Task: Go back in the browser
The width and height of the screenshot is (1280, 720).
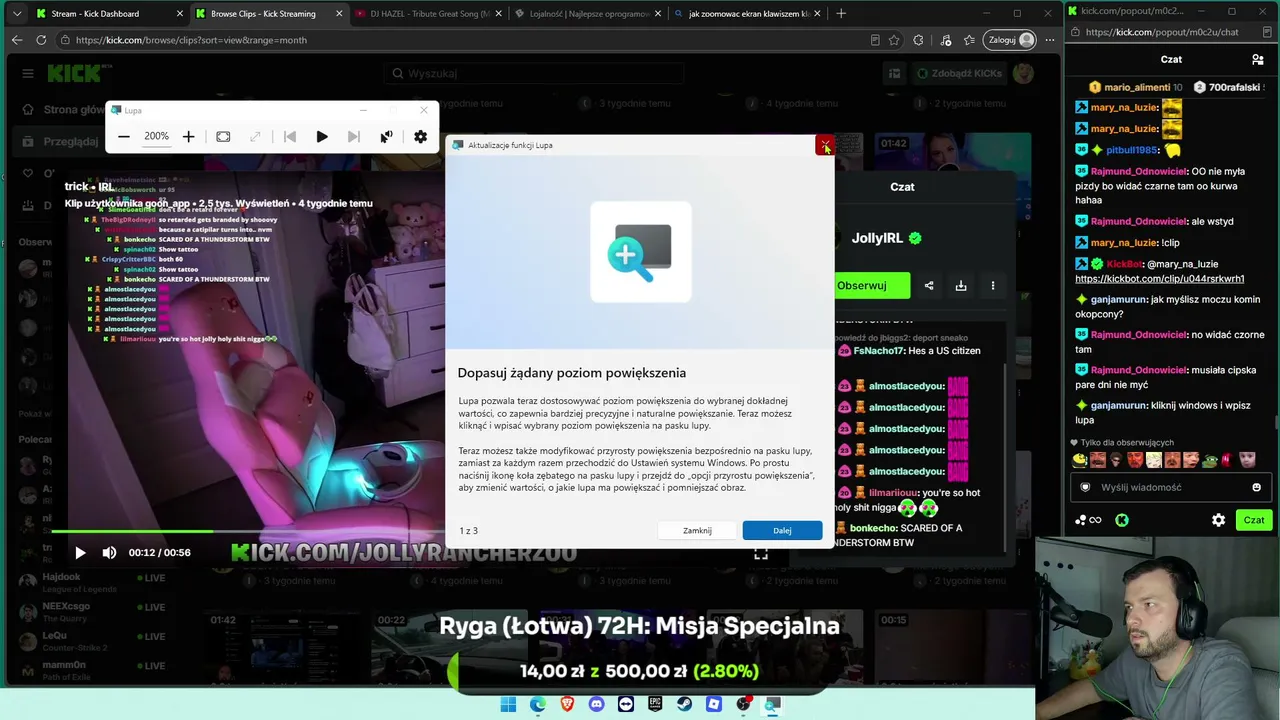Action: tap(17, 40)
